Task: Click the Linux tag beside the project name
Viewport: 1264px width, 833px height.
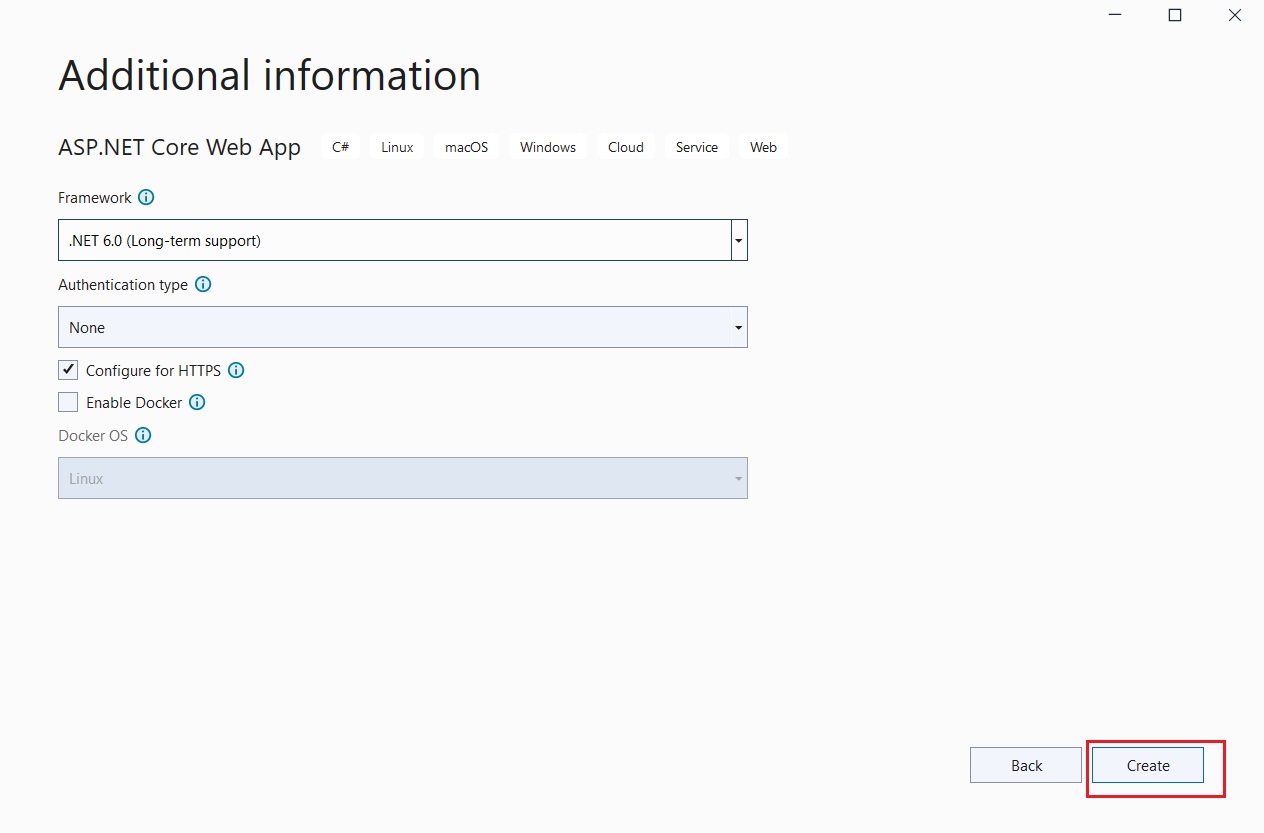Action: 397,147
